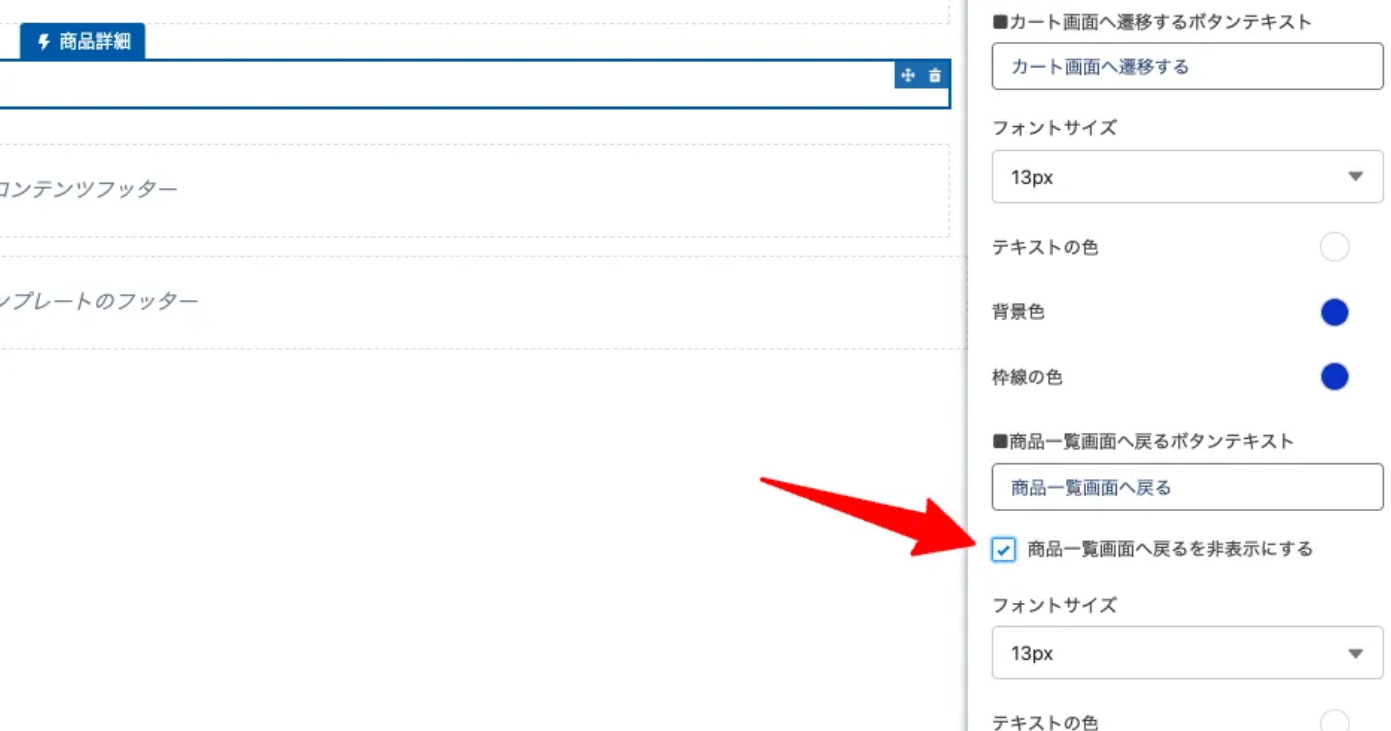Delete the block using the trash icon

(935, 75)
